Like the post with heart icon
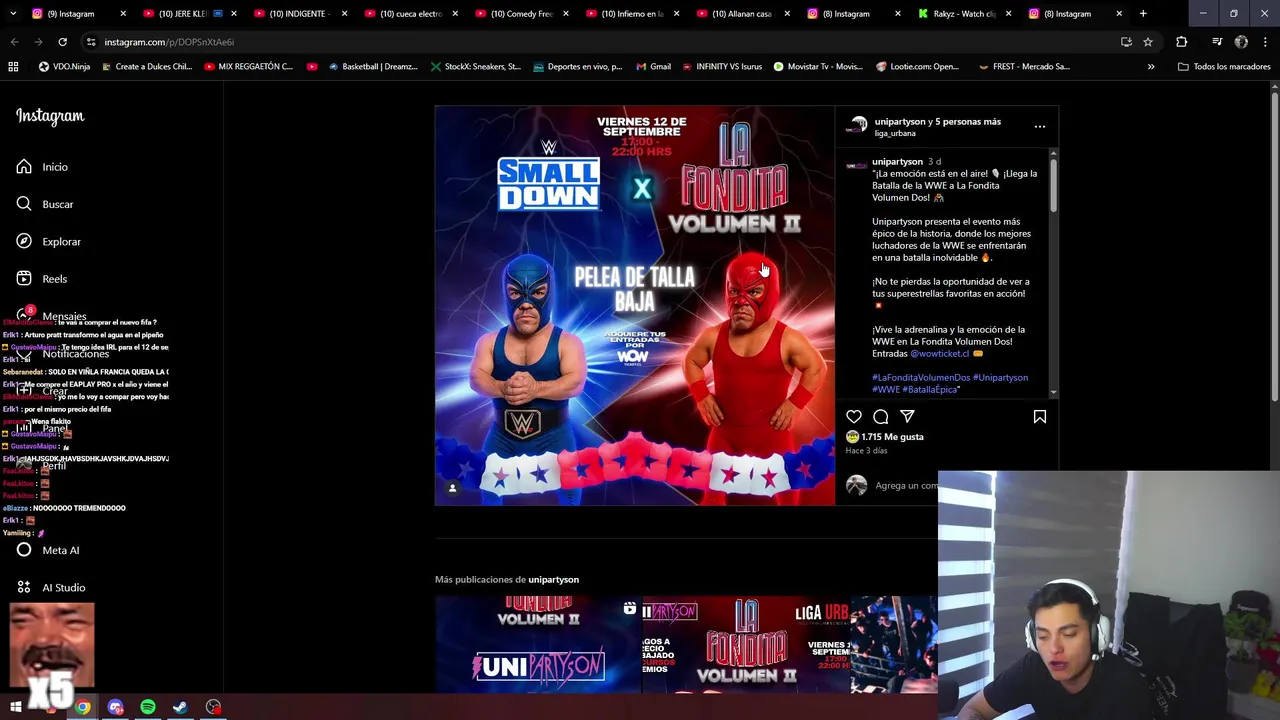 tap(854, 416)
